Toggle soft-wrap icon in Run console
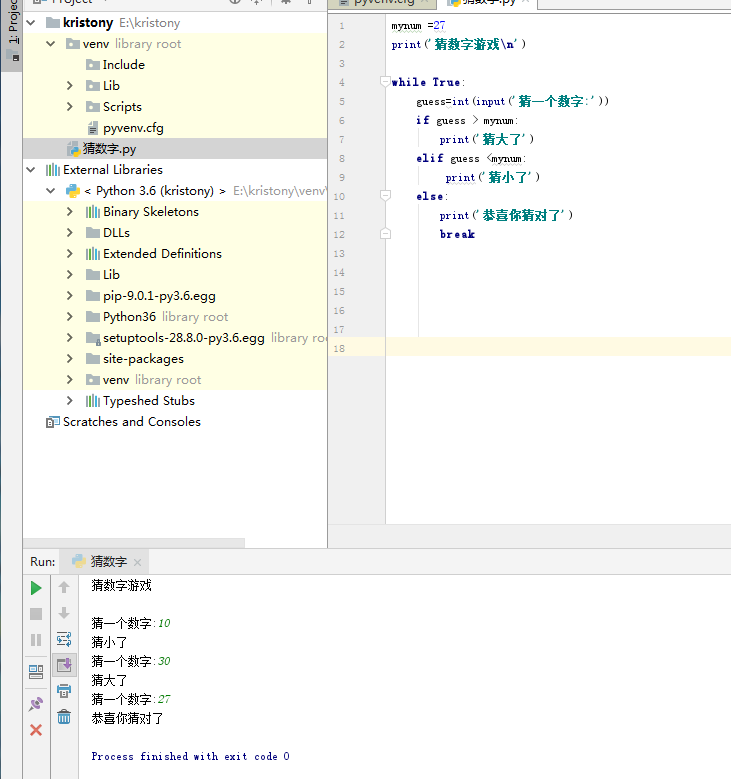731x779 pixels. click(x=64, y=639)
